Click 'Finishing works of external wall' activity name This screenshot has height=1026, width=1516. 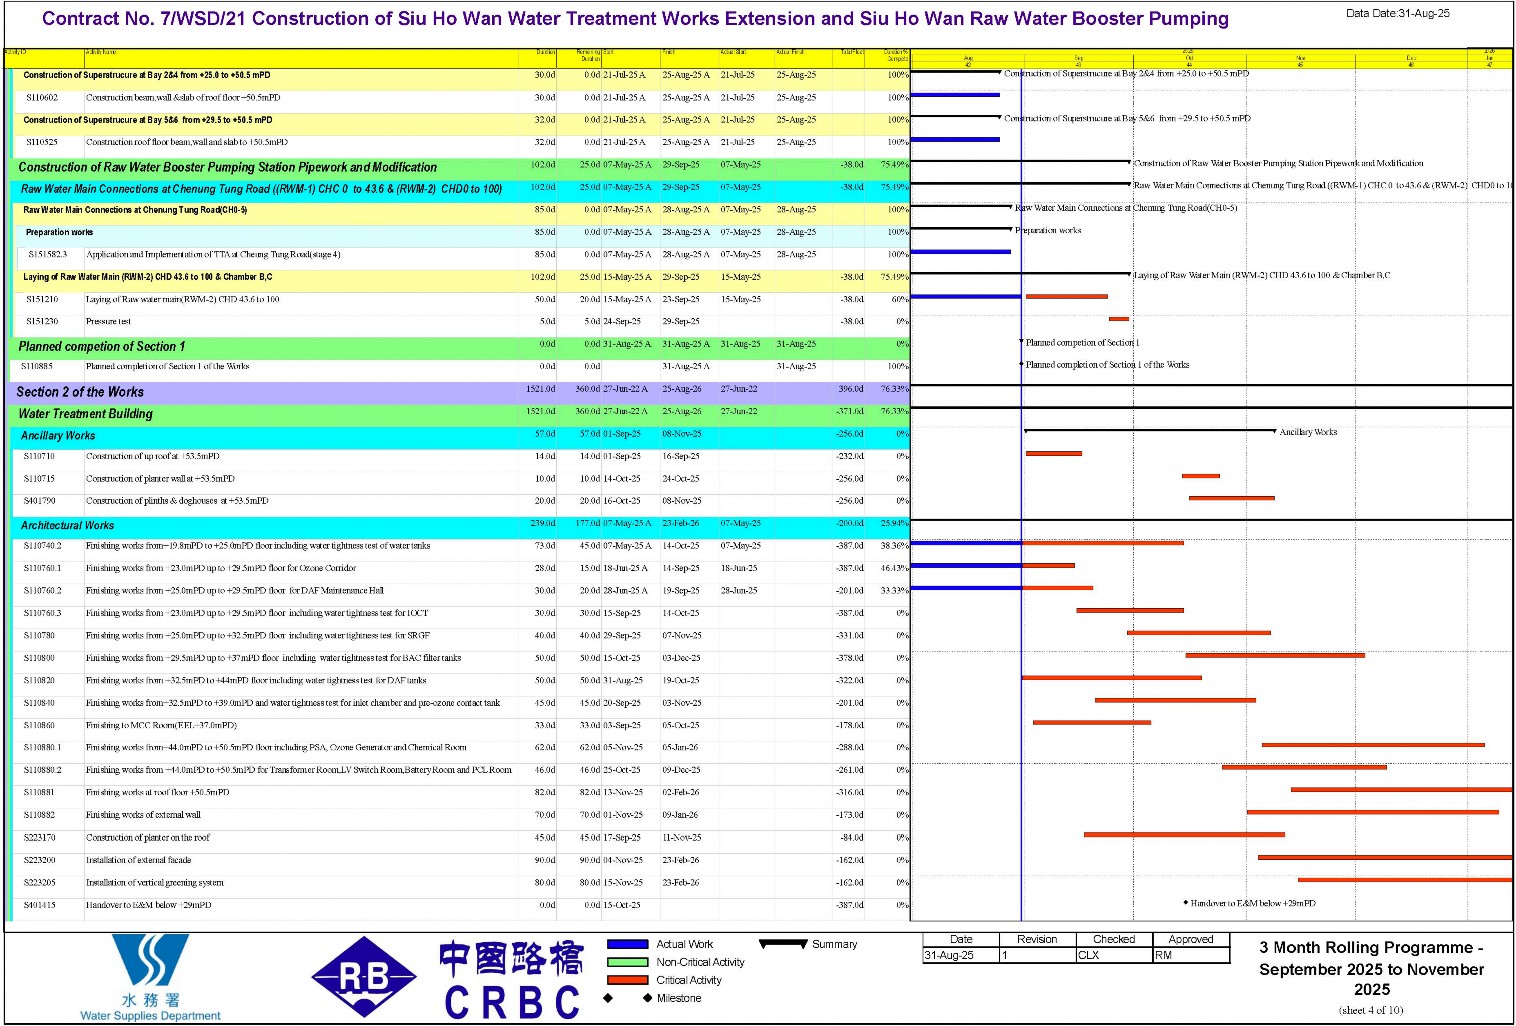pyautogui.click(x=143, y=815)
